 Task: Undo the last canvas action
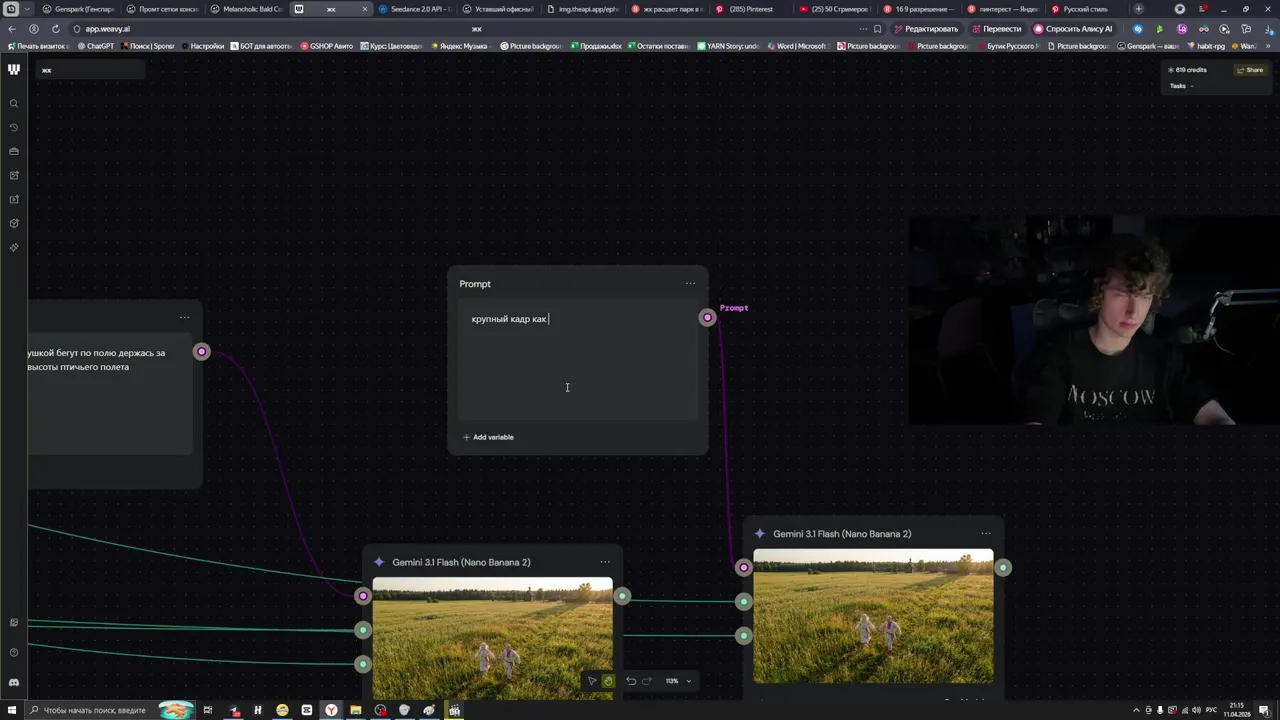coord(631,681)
